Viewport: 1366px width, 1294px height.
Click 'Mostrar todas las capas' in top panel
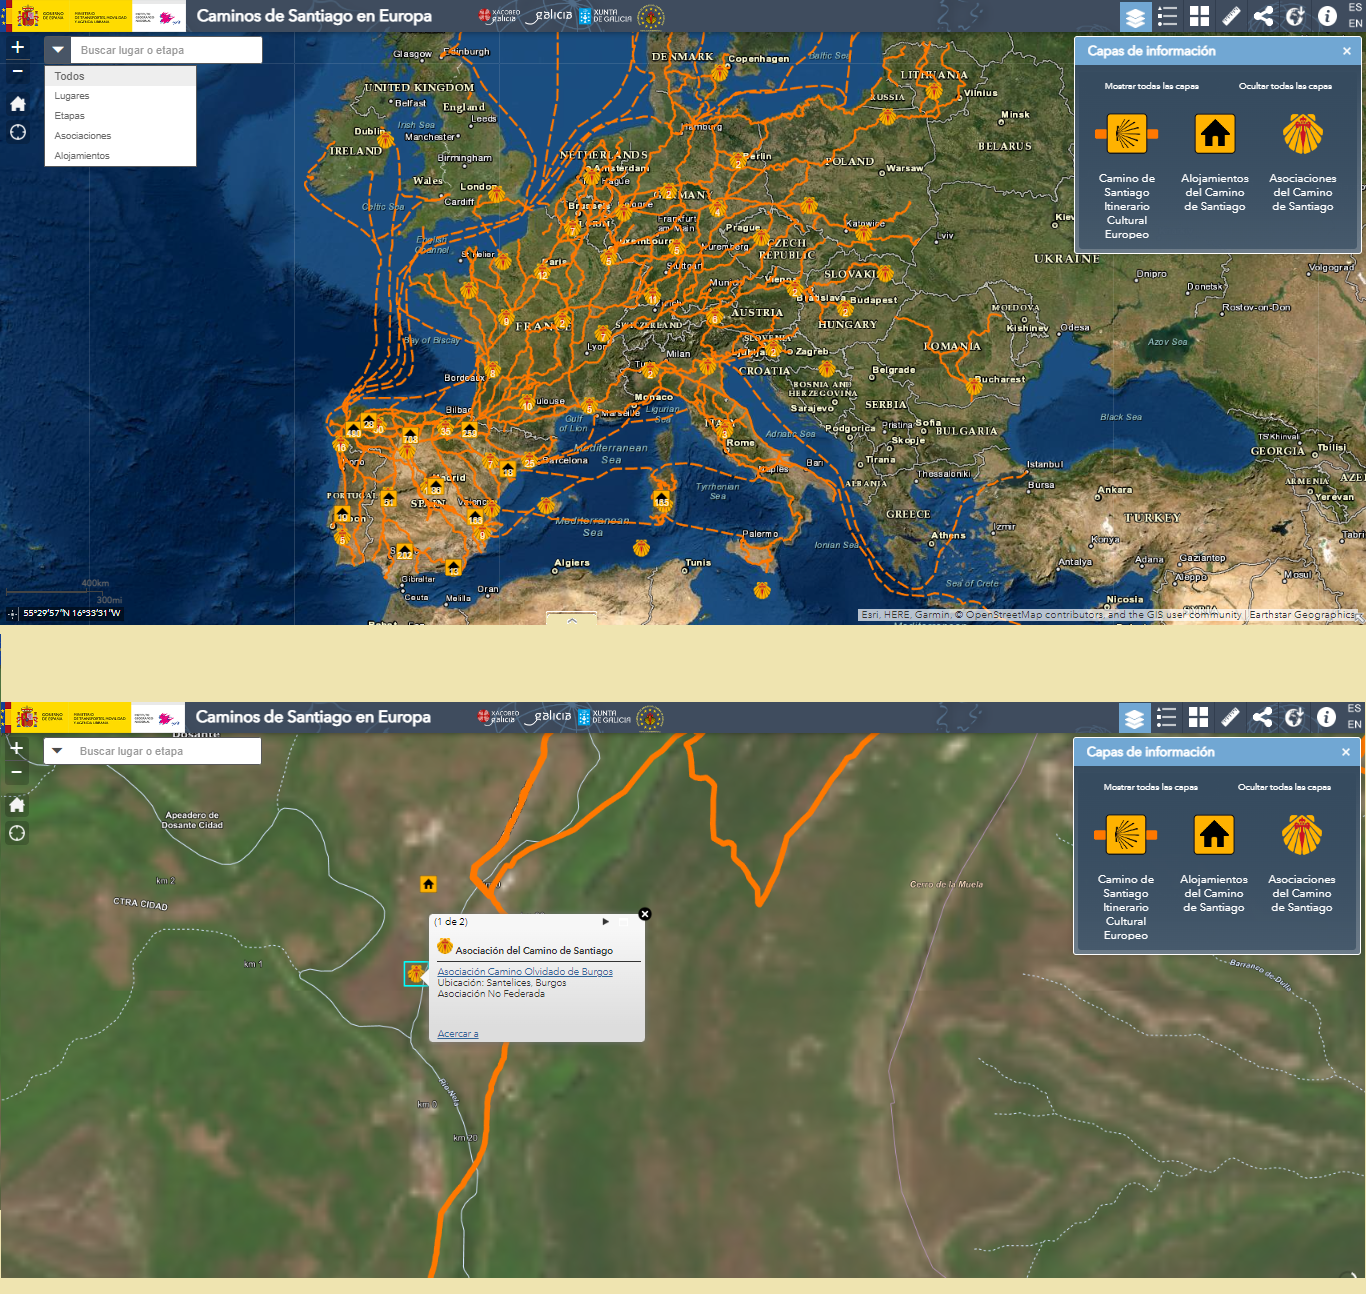[x=1151, y=86]
